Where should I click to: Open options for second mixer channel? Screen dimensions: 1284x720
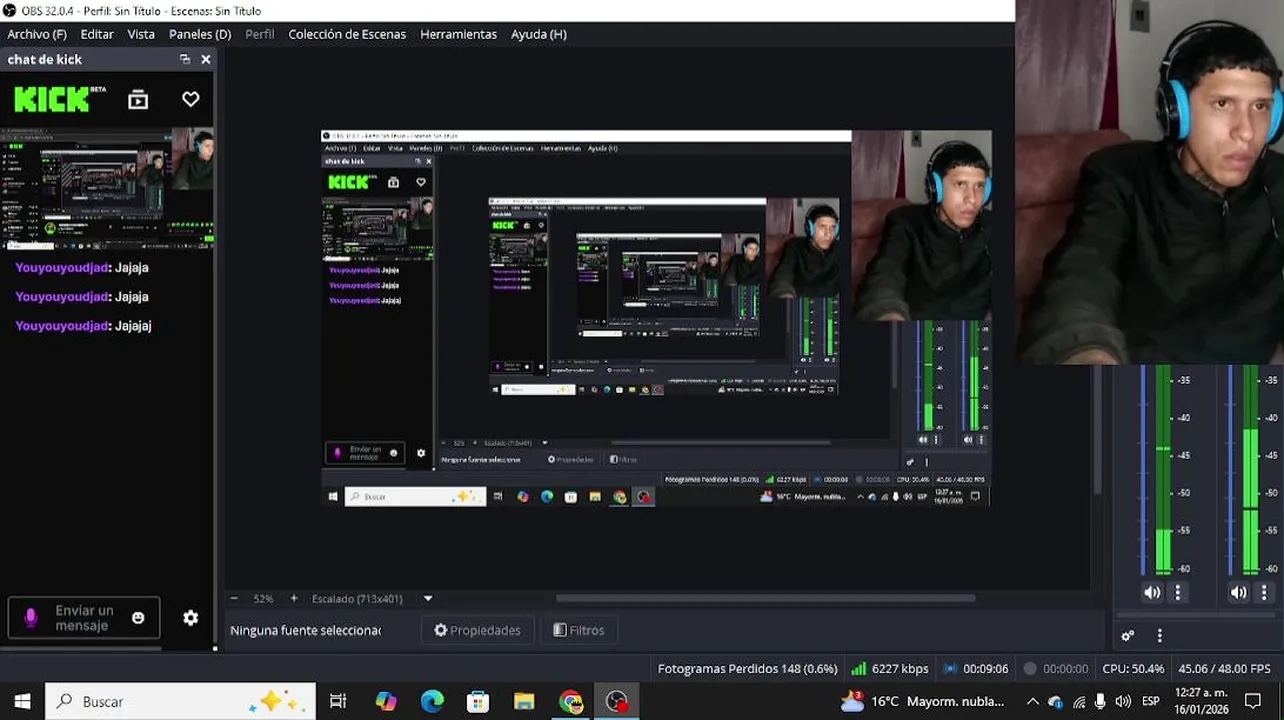pos(1264,592)
